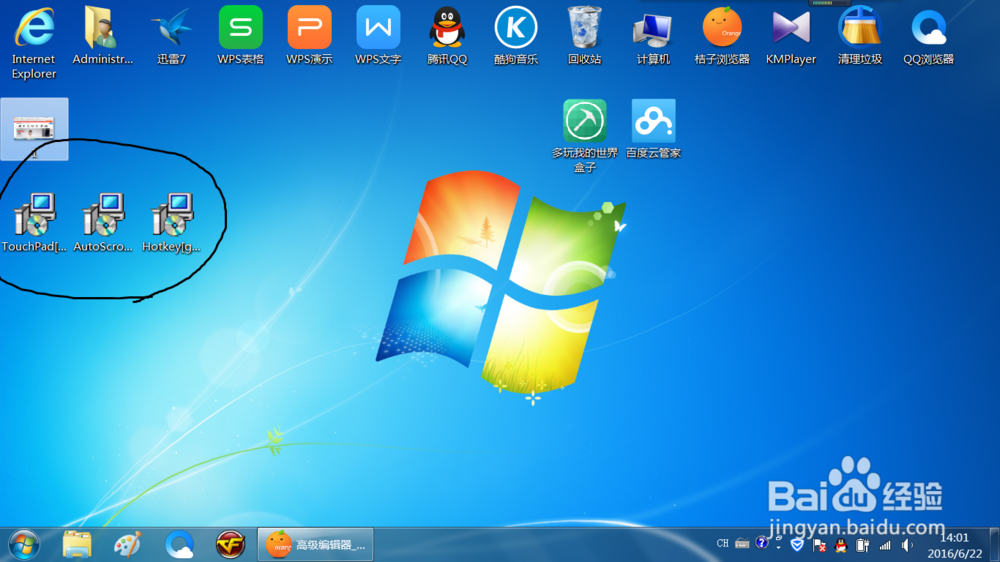The width and height of the screenshot is (1000, 562).
Task: Select the WPS文字 desktop icon
Action: pyautogui.click(x=378, y=36)
